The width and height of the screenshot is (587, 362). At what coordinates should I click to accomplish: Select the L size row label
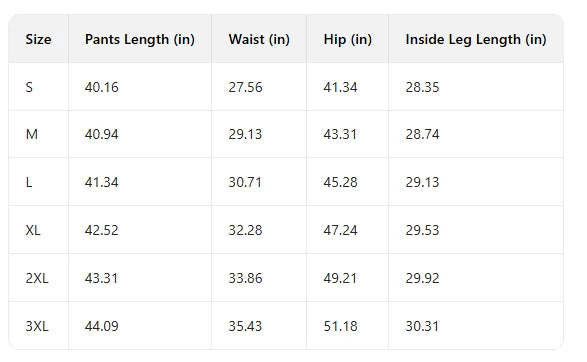coord(29,182)
